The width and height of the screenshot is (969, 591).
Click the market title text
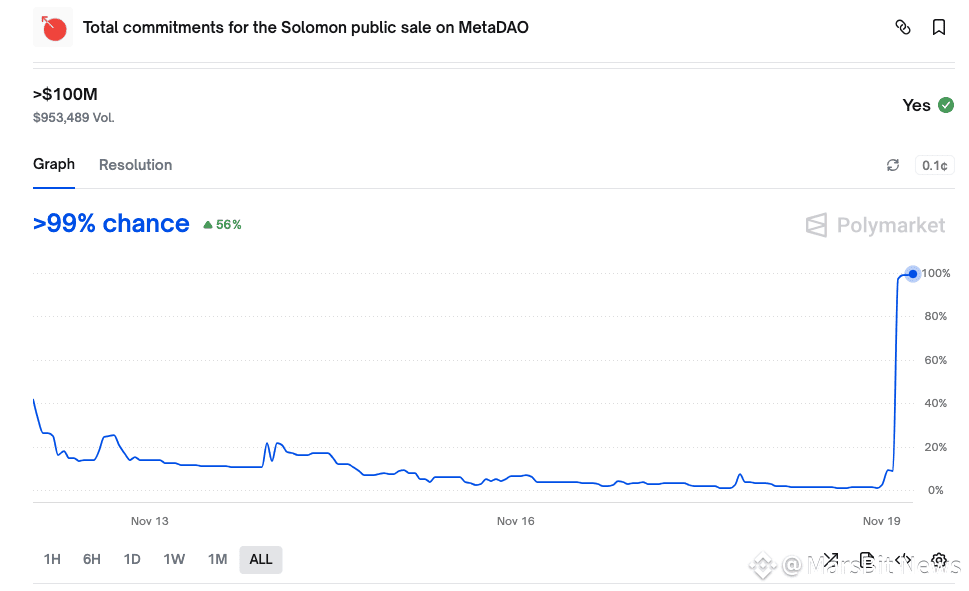coord(305,28)
